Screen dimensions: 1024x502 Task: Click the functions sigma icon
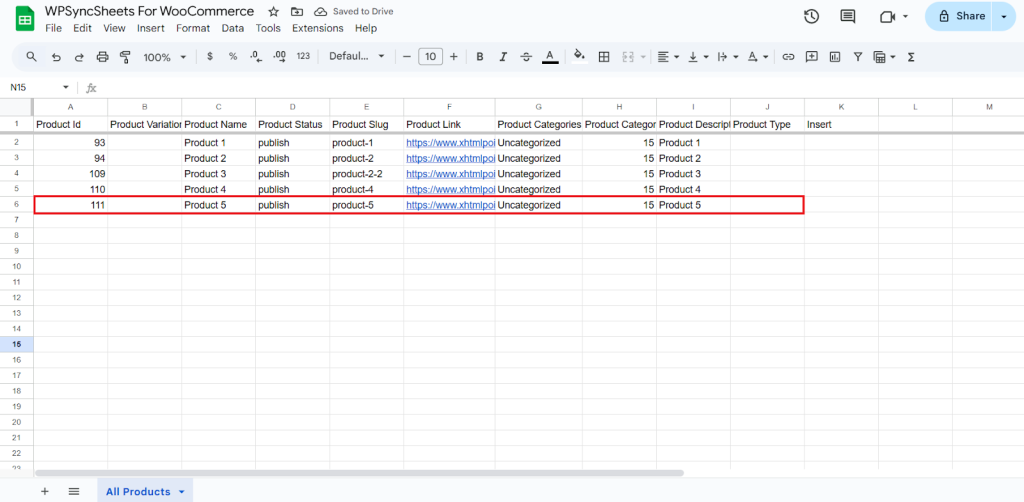[x=911, y=57]
